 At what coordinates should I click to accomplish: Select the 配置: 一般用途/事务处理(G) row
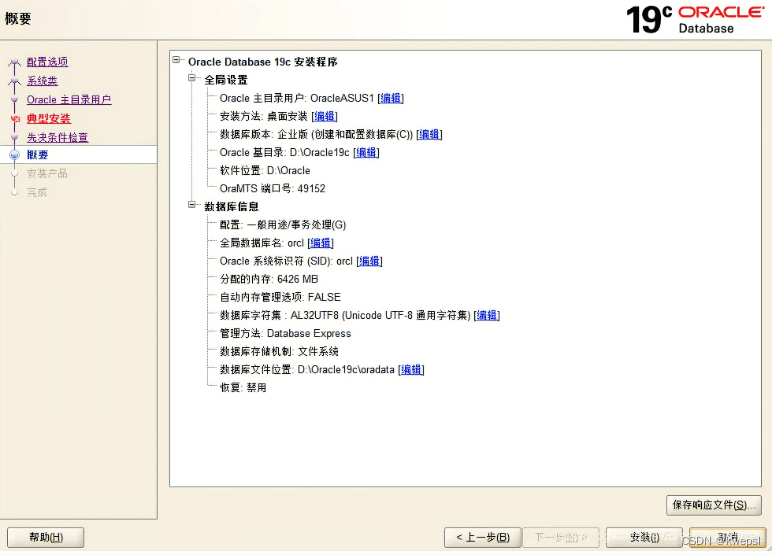(283, 225)
